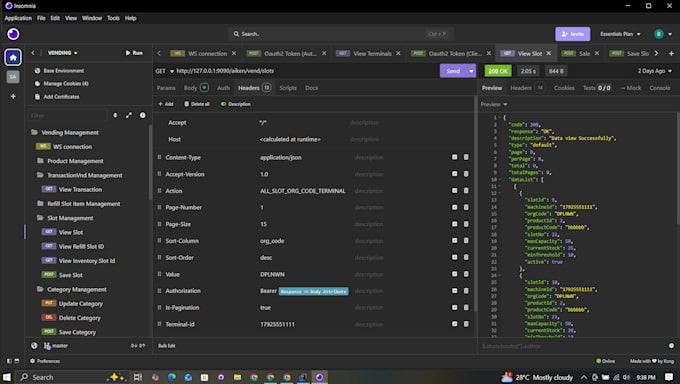Open the Preview mode dropdown in response
This screenshot has height=384, width=680.
click(494, 104)
